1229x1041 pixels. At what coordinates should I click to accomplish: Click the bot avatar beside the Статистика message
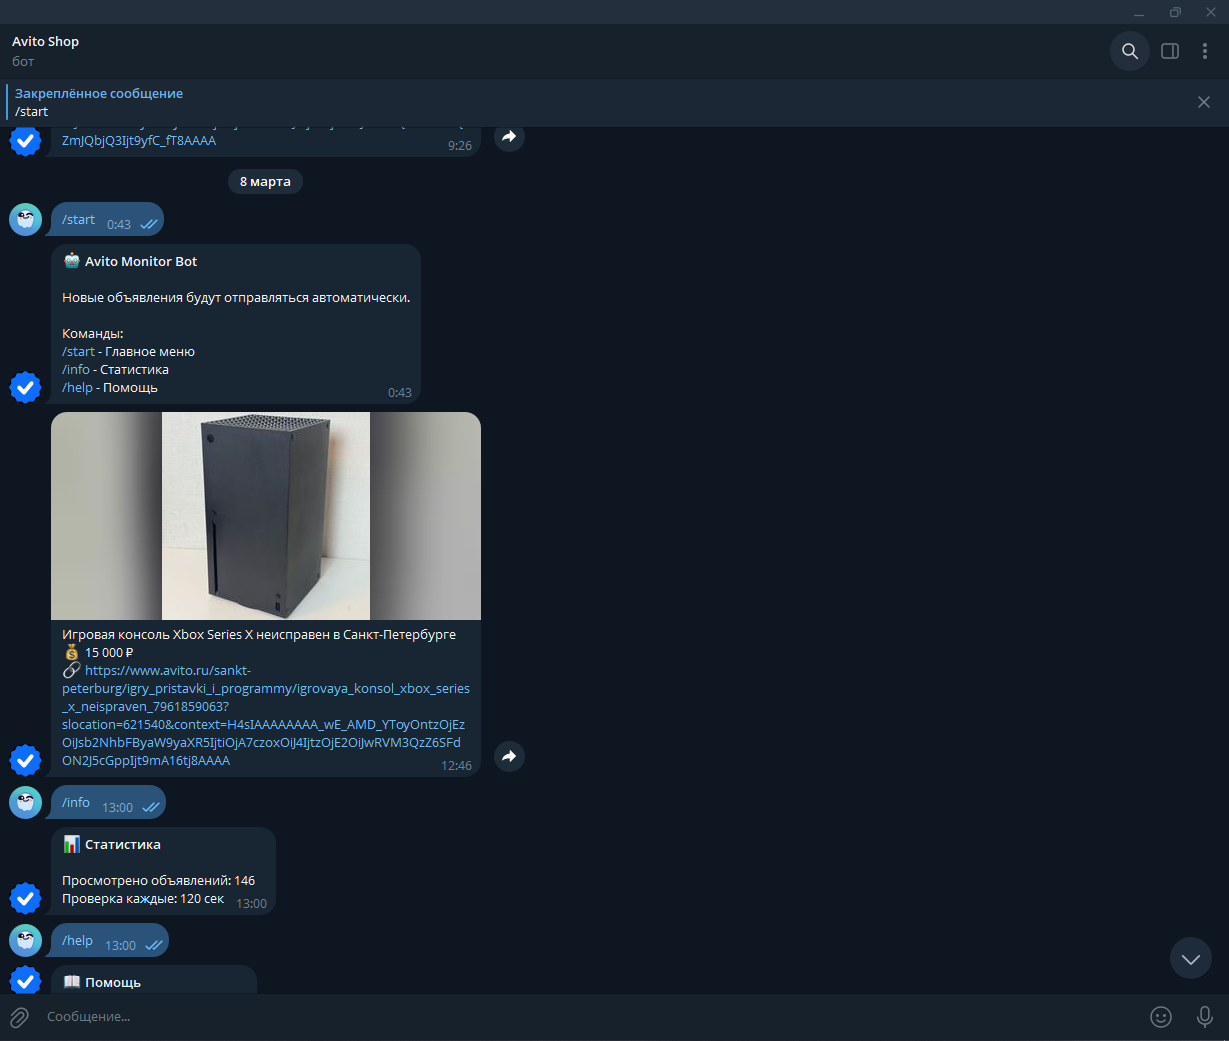pos(25,898)
